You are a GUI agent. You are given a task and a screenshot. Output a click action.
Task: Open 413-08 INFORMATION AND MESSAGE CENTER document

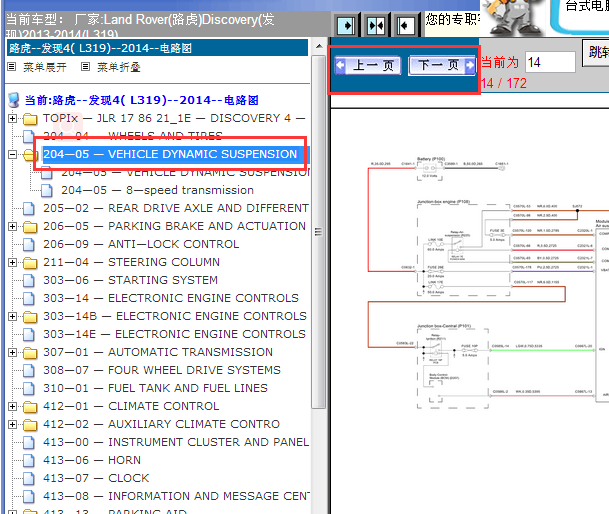coord(176,496)
